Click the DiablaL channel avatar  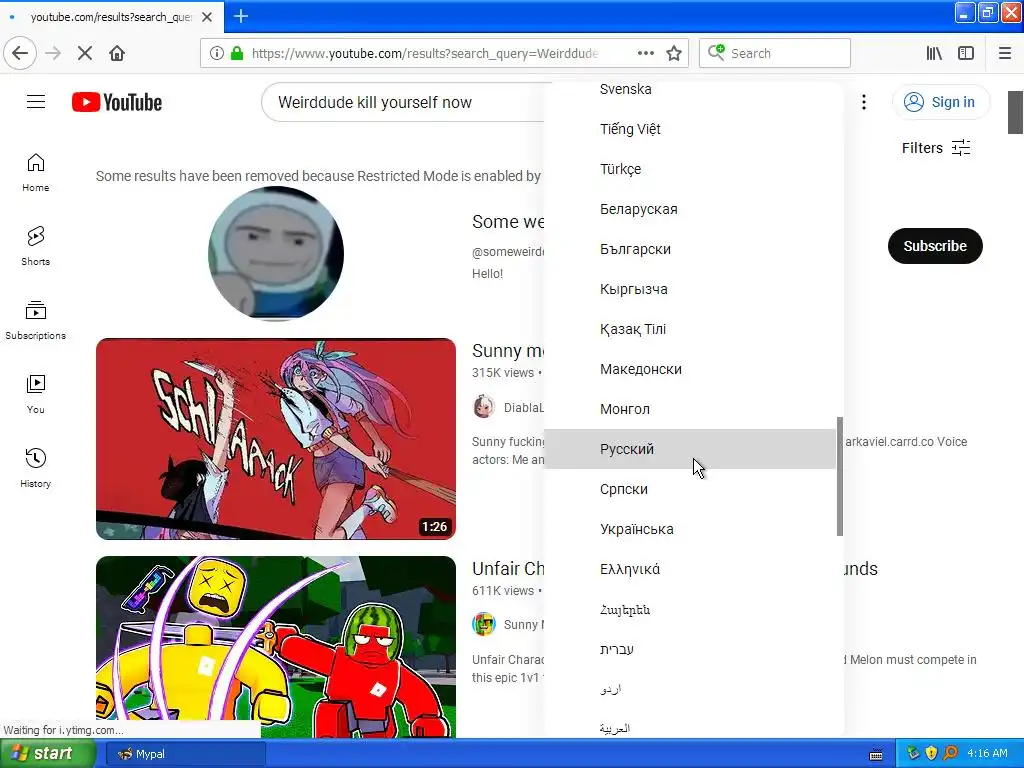tap(483, 407)
